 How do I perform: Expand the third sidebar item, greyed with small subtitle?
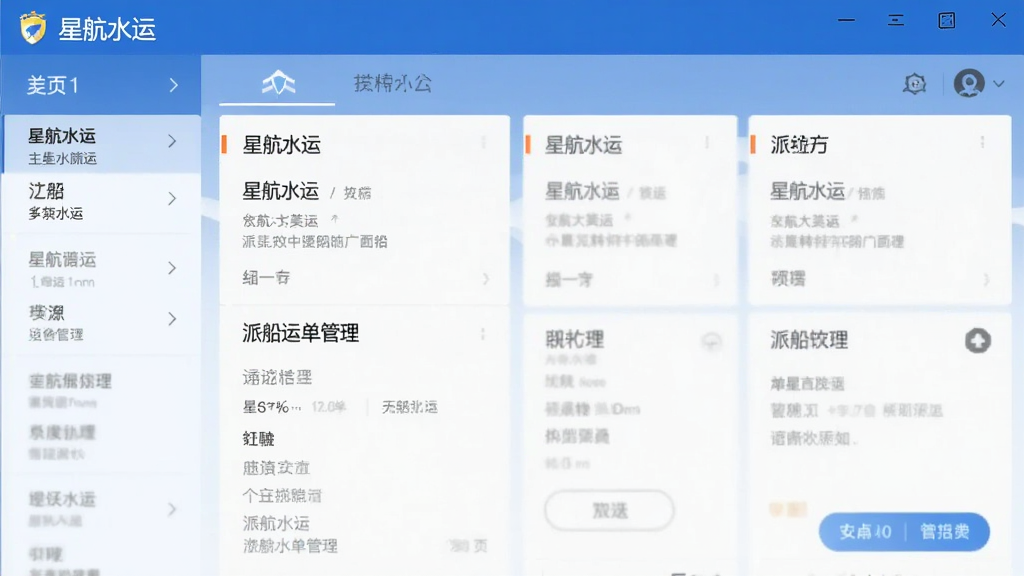pos(172,268)
